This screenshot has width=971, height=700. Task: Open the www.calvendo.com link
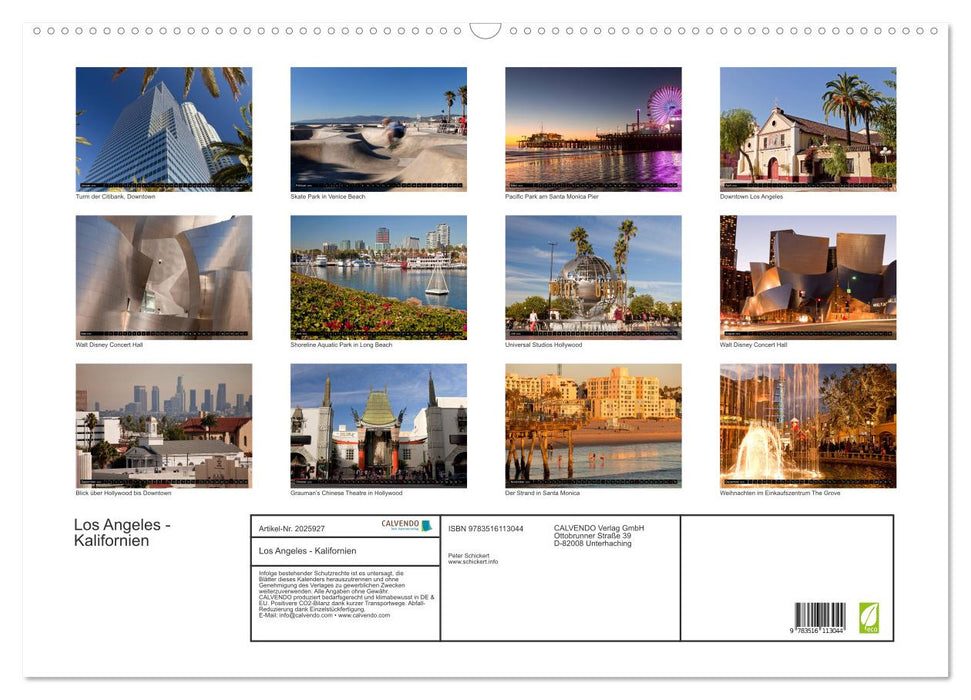365,615
